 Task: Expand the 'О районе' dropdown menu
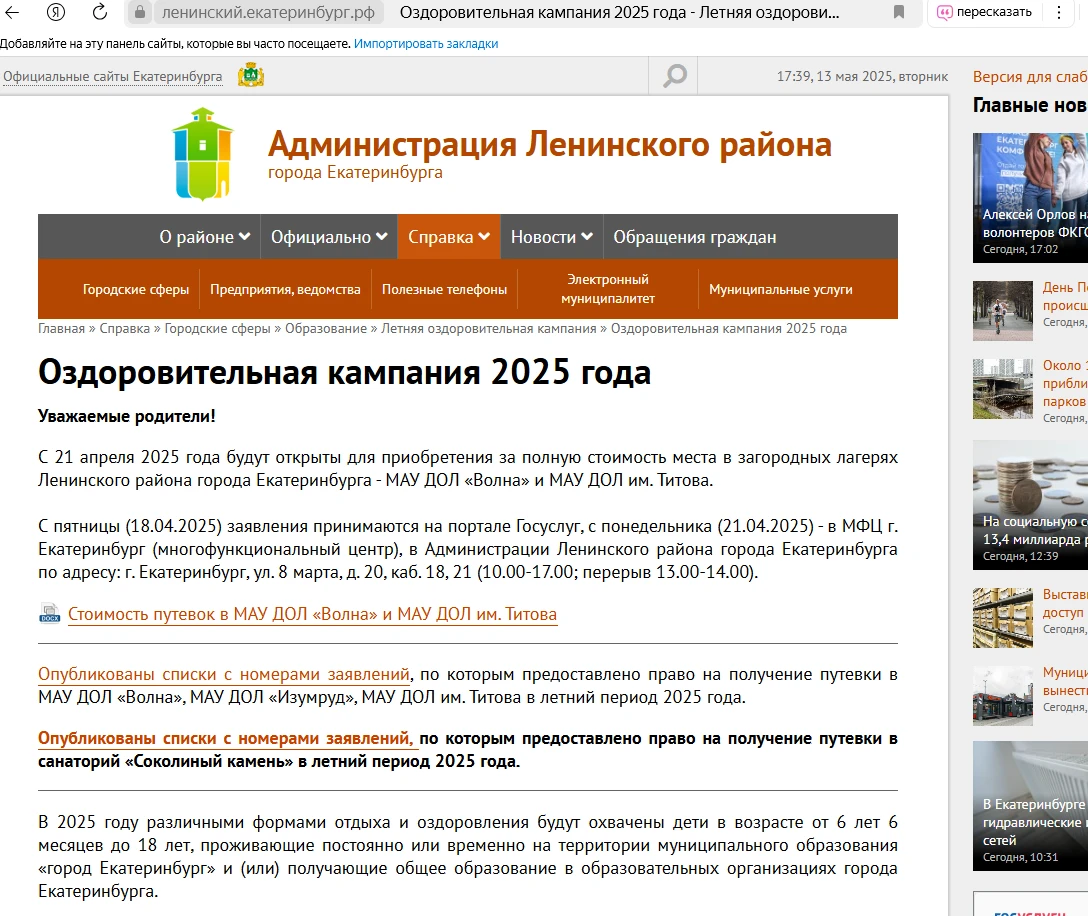point(204,237)
